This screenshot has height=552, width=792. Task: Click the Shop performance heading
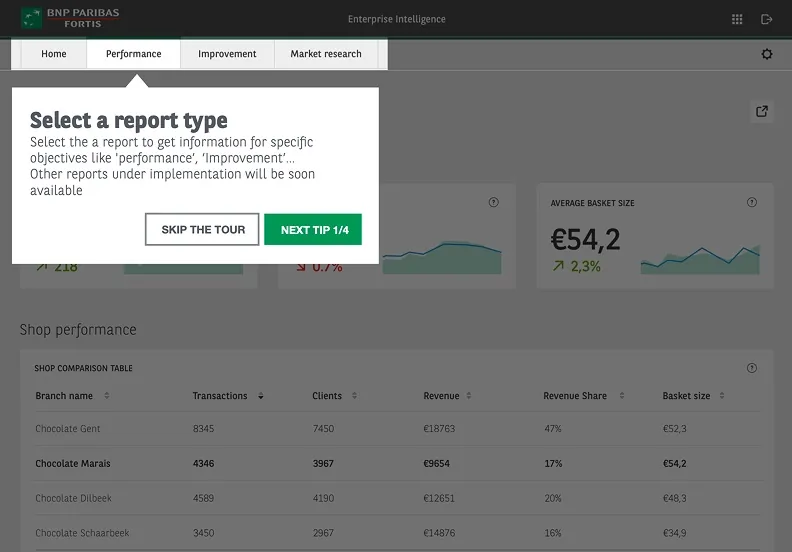coord(78,330)
